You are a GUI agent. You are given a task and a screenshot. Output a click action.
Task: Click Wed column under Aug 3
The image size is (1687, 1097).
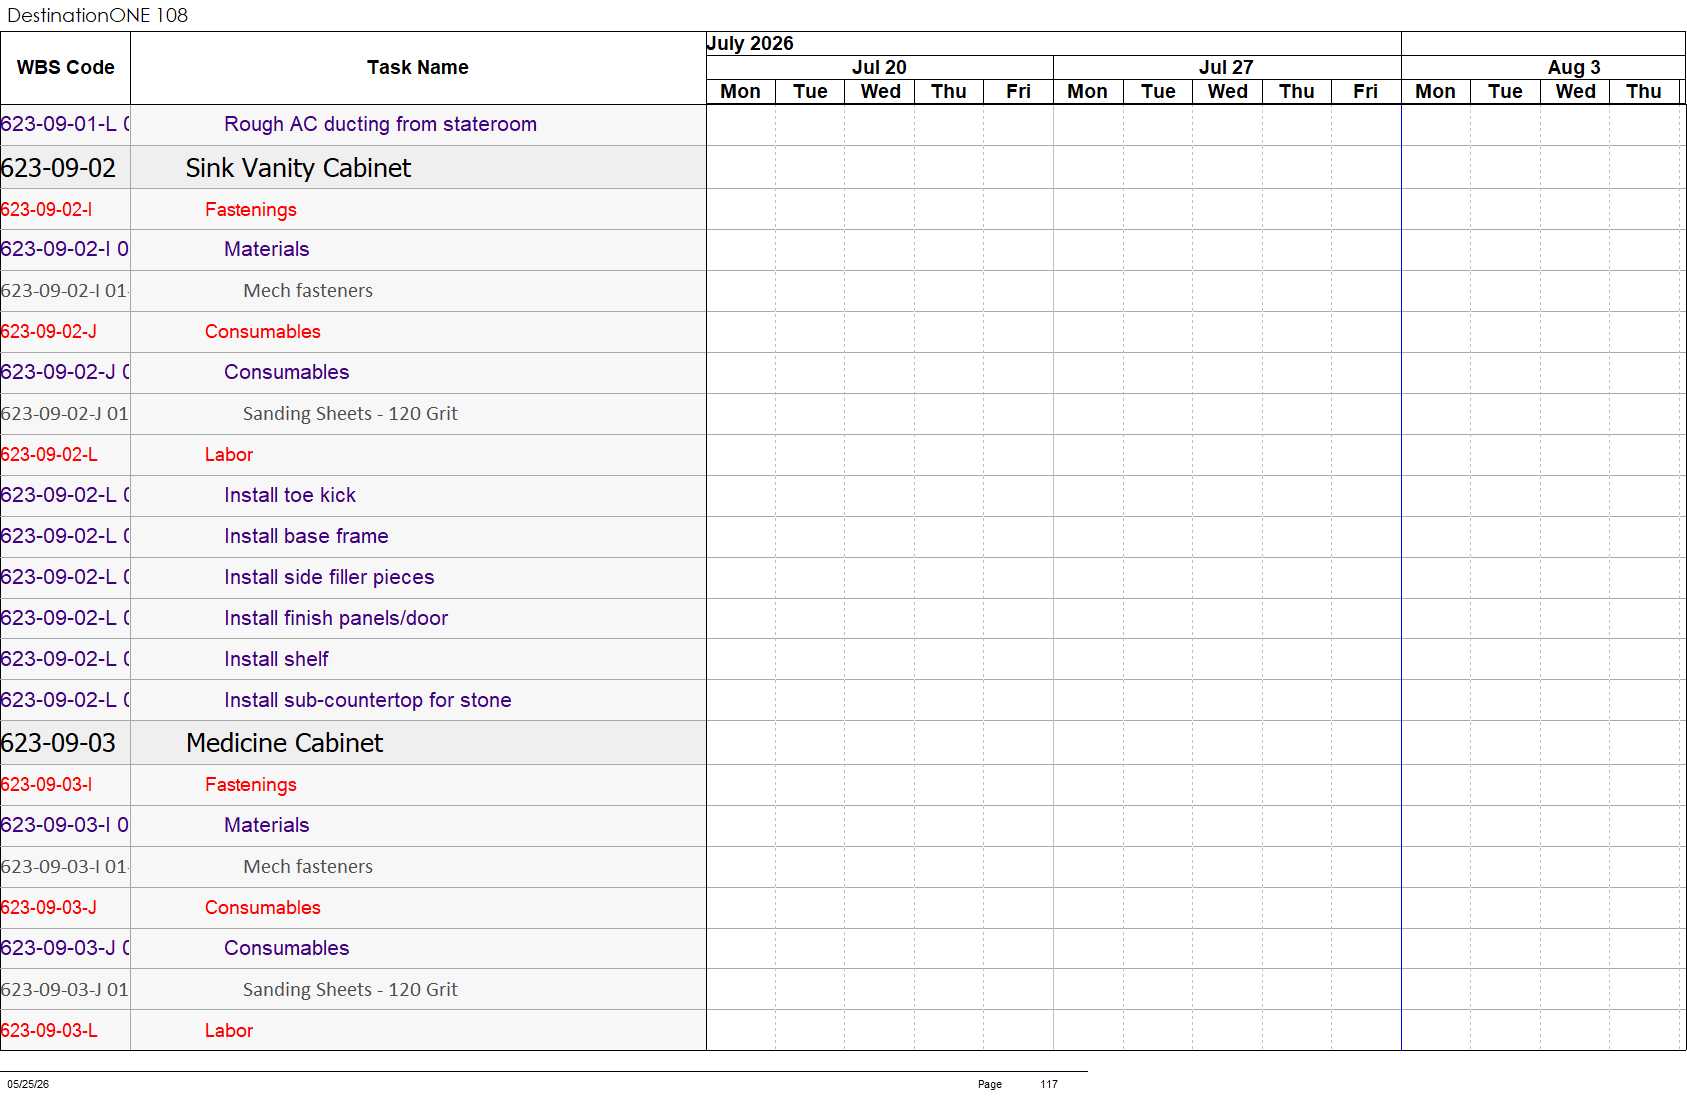(x=1575, y=91)
